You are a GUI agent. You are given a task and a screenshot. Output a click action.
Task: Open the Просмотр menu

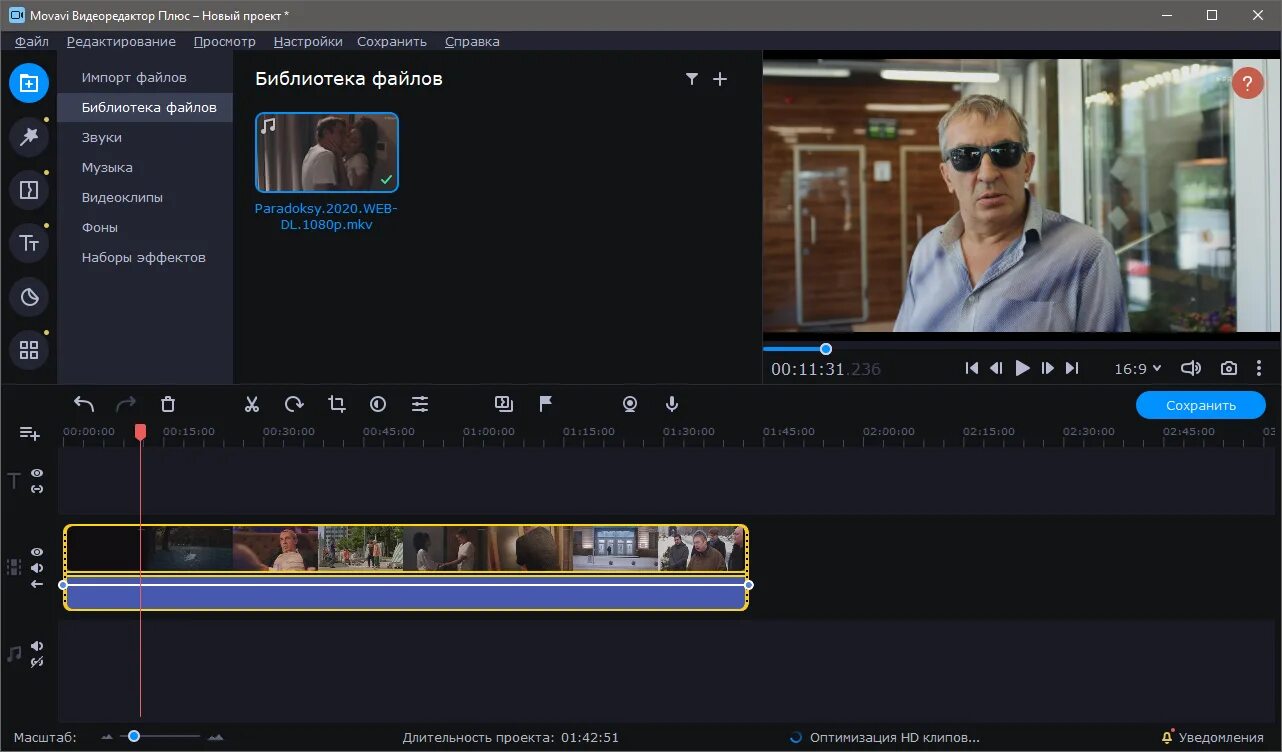click(225, 41)
